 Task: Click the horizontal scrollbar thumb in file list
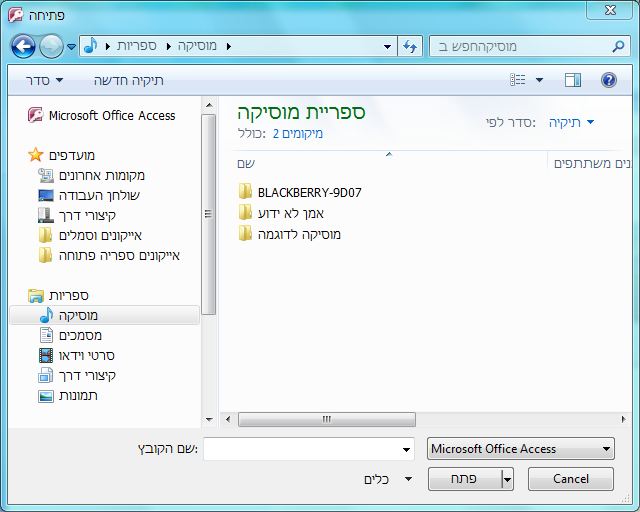[x=327, y=419]
